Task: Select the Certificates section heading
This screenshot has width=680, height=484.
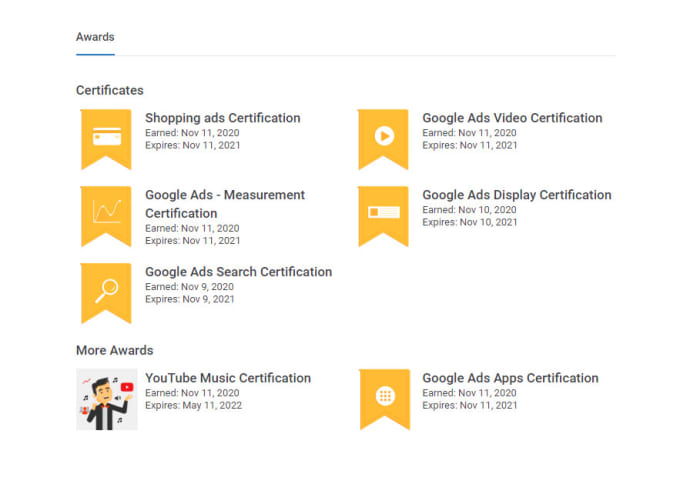Action: pos(110,90)
